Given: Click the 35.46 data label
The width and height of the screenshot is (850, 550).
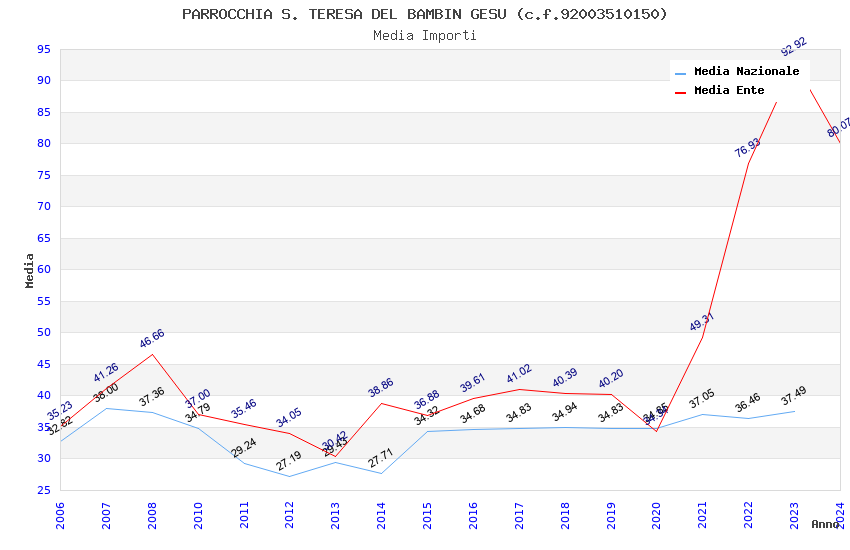Looking at the screenshot, I should pyautogui.click(x=243, y=409).
